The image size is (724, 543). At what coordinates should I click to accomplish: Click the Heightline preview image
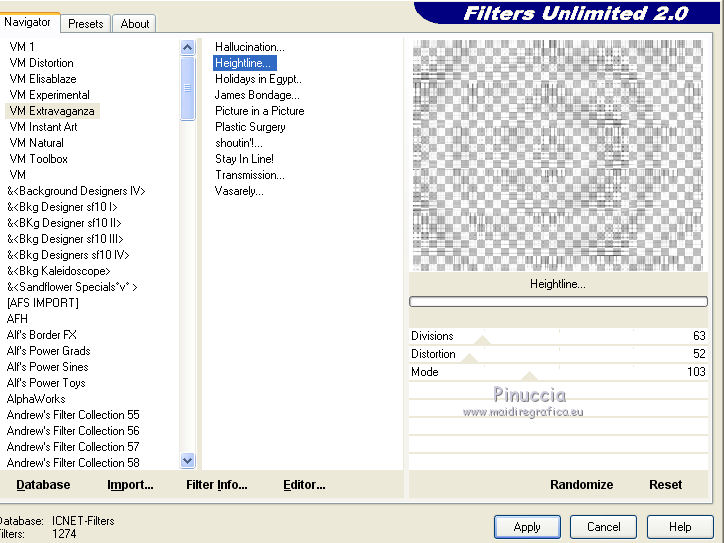pyautogui.click(x=558, y=155)
